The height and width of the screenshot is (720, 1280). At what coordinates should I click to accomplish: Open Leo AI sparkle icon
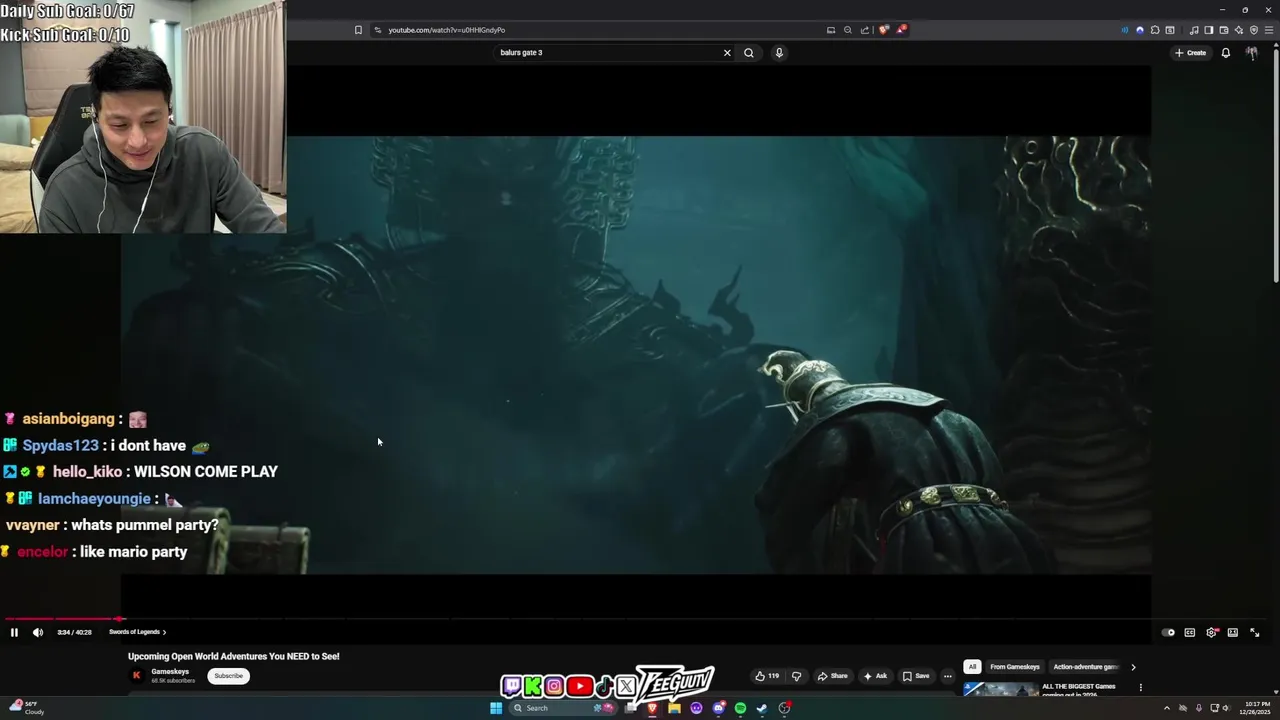point(1239,30)
